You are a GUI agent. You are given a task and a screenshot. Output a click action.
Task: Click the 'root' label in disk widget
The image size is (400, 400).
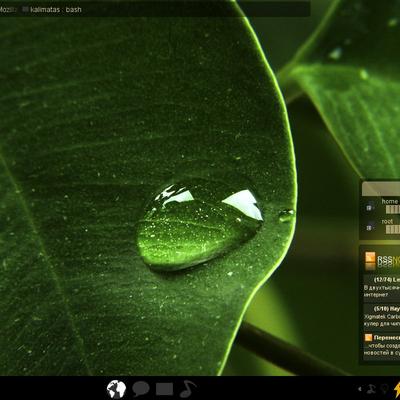coord(387,221)
